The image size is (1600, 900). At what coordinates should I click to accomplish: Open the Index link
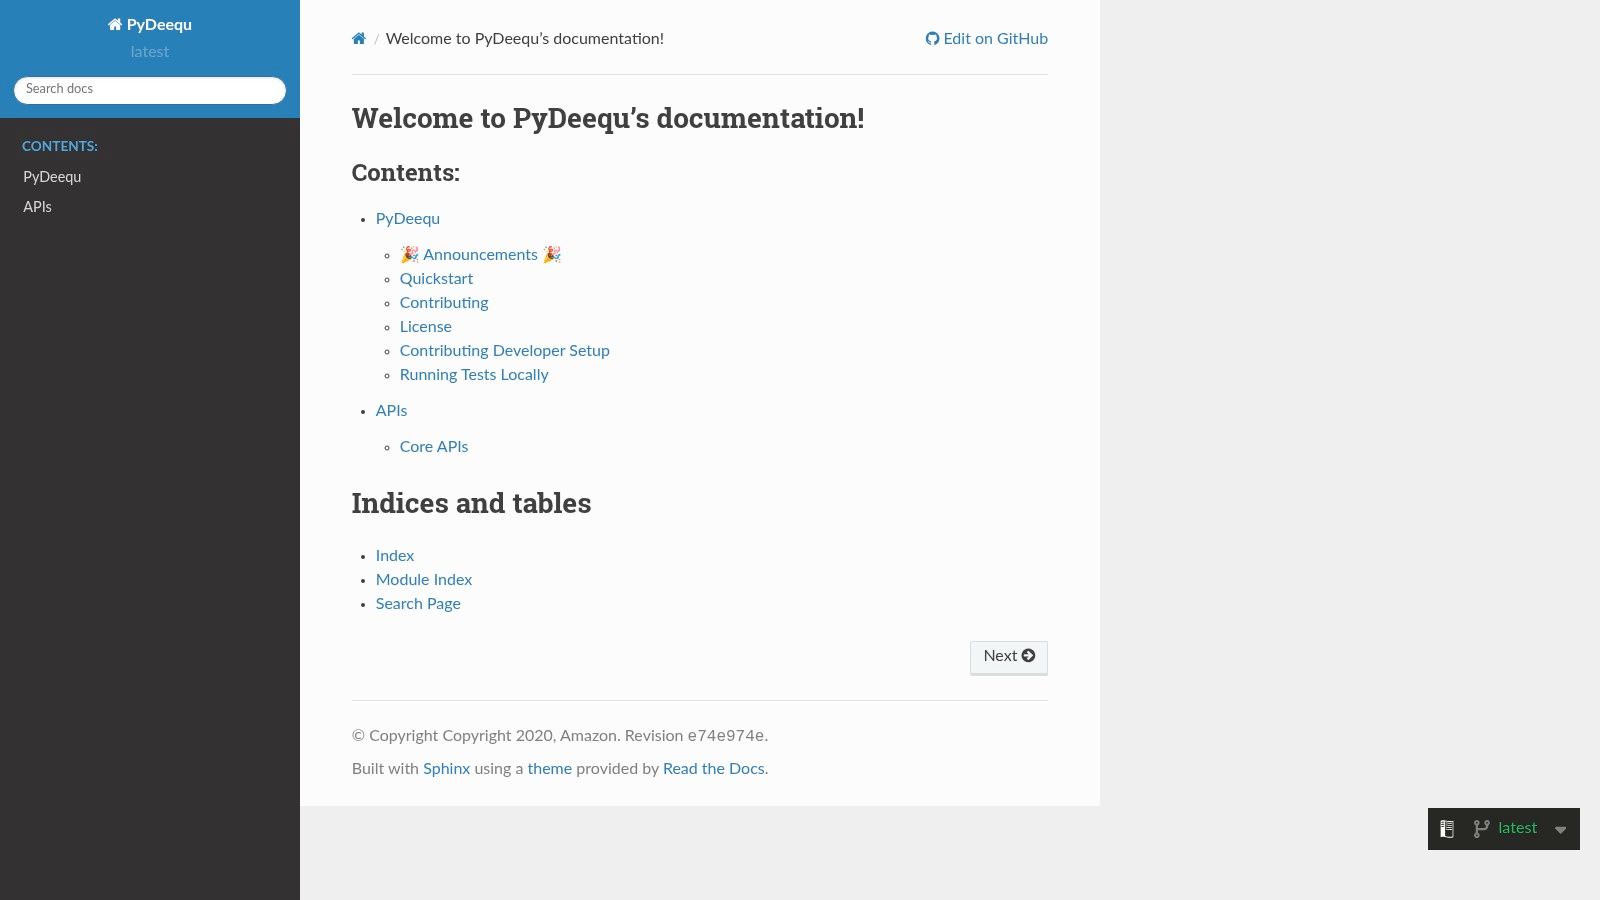coord(395,556)
